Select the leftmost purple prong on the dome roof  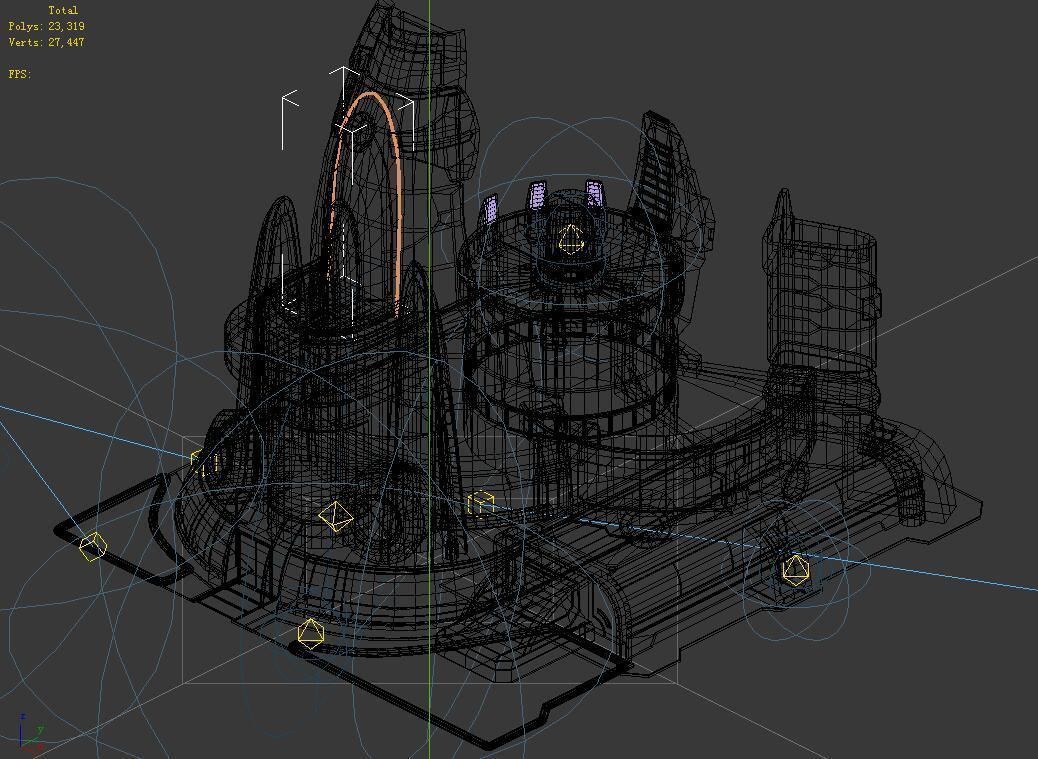coord(491,208)
